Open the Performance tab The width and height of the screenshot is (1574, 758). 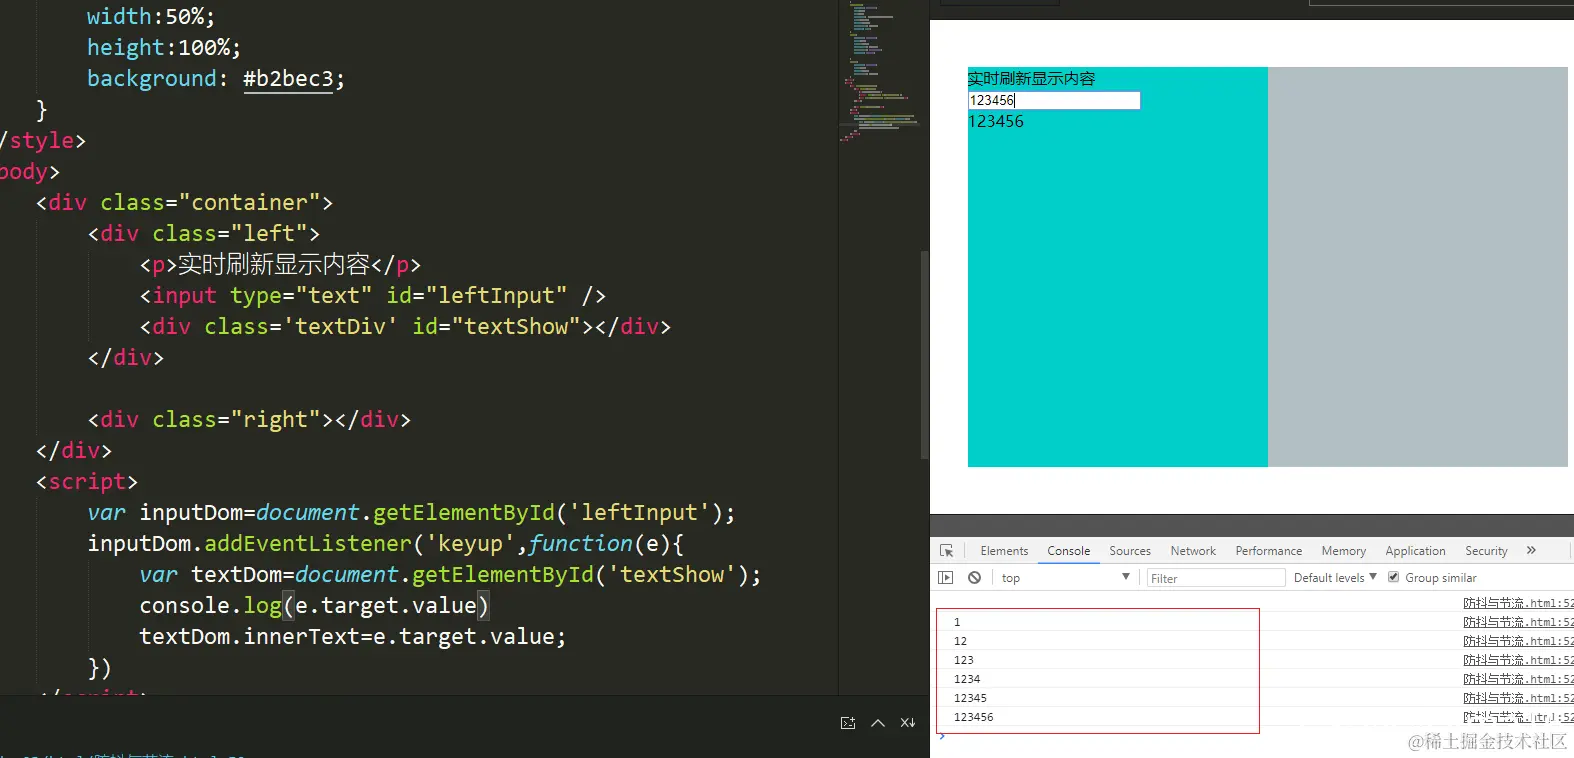coord(1268,551)
